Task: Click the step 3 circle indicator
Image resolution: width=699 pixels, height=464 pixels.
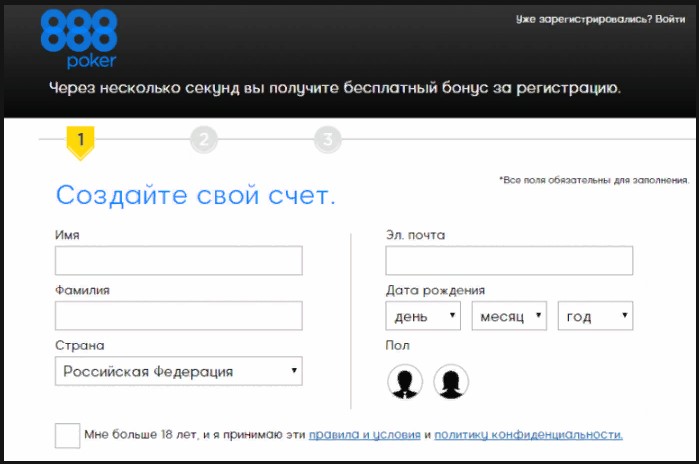Action: (x=327, y=140)
